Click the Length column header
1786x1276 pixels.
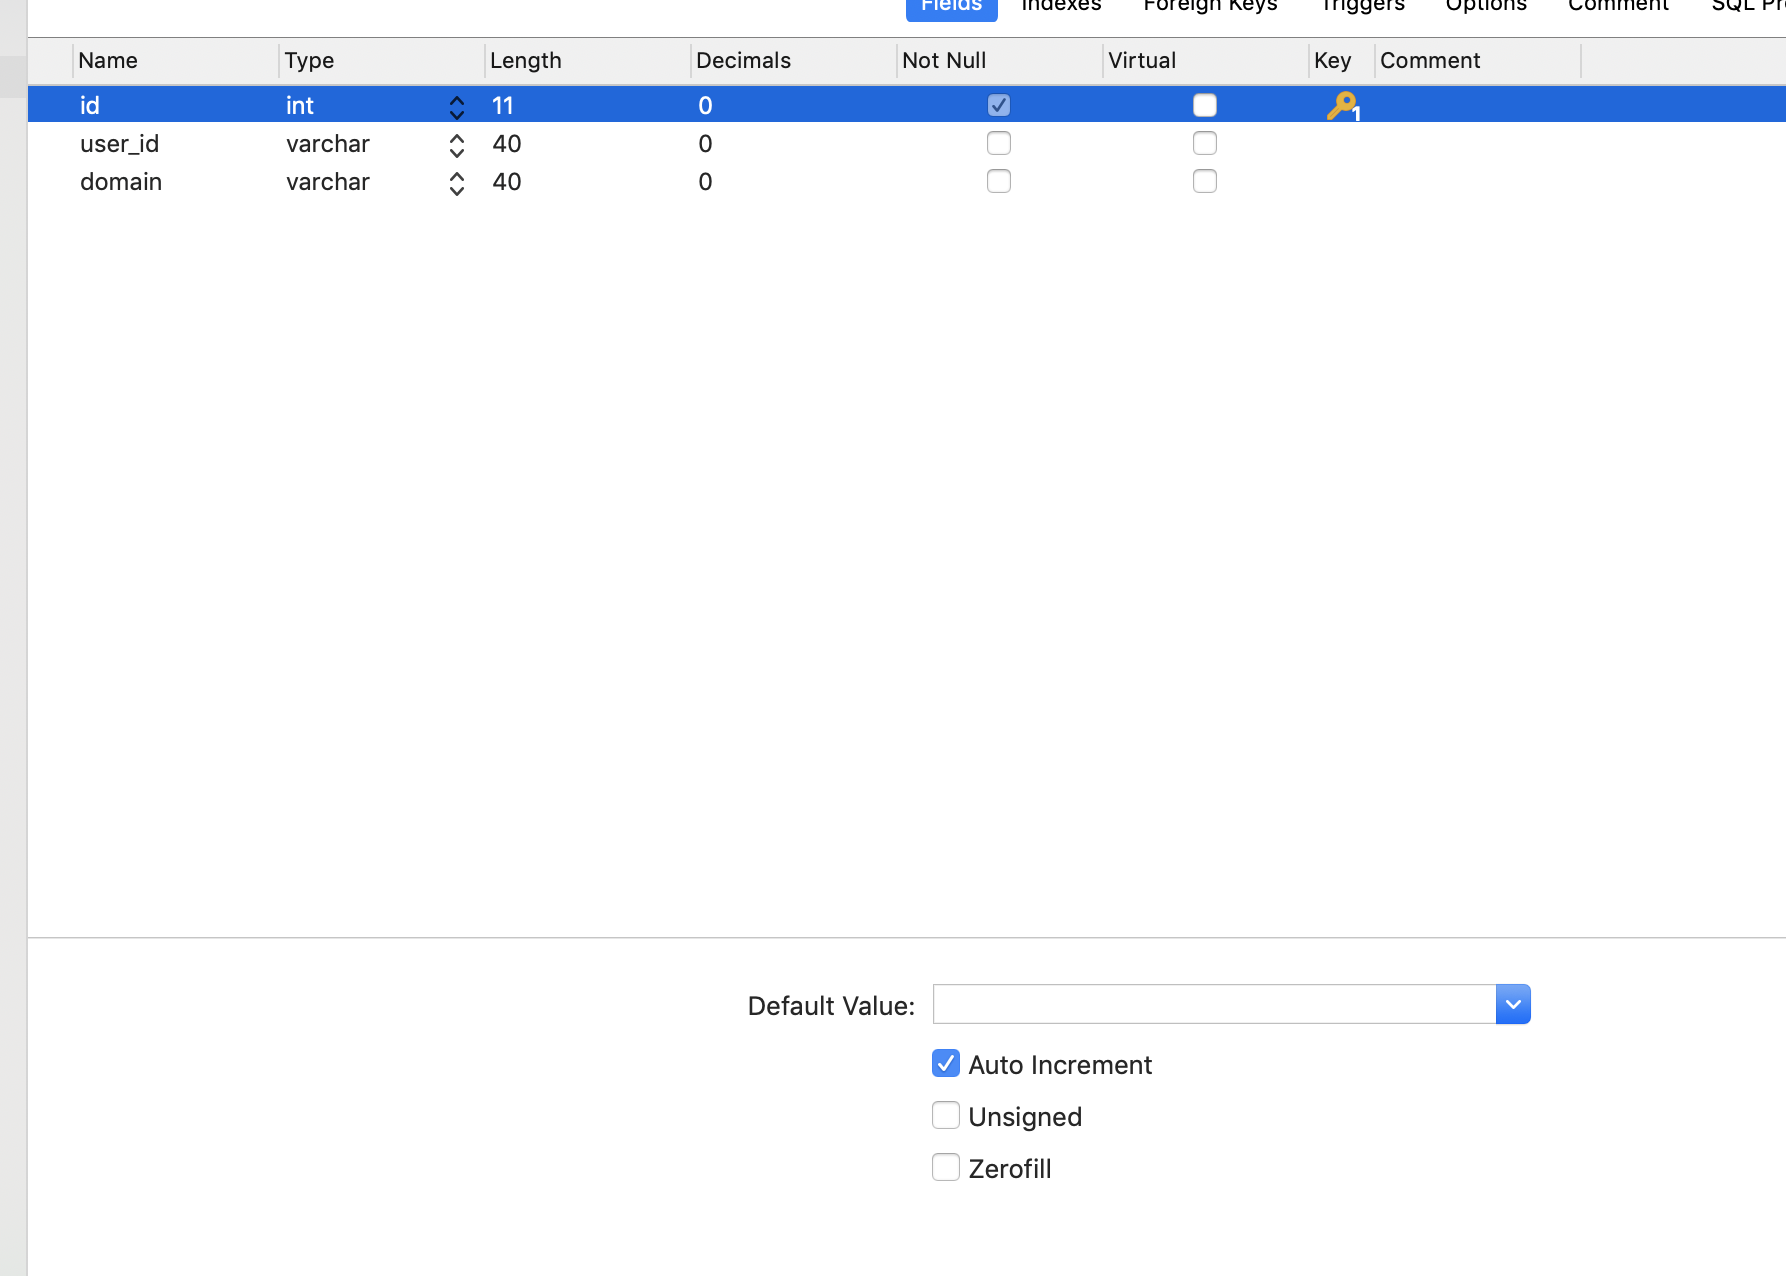pyautogui.click(x=588, y=61)
